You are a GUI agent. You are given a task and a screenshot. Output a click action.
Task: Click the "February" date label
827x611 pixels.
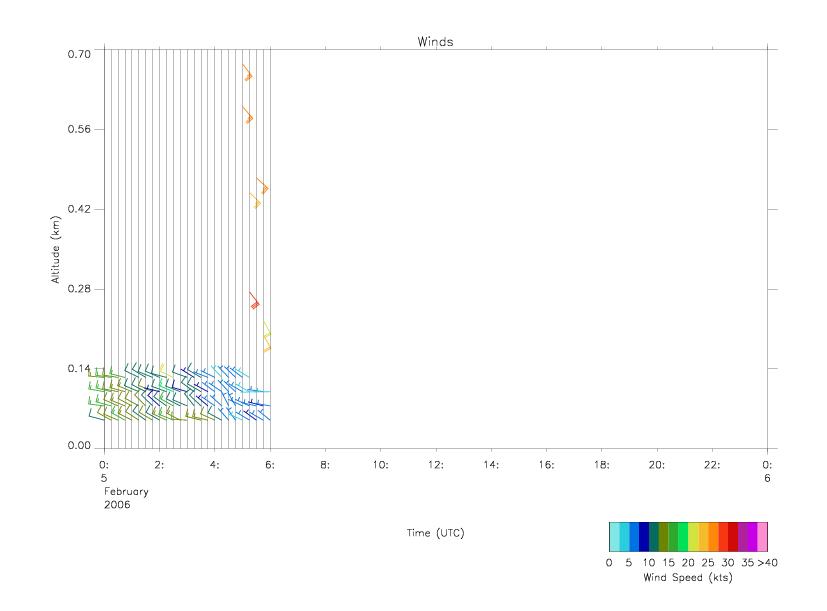pyautogui.click(x=126, y=491)
